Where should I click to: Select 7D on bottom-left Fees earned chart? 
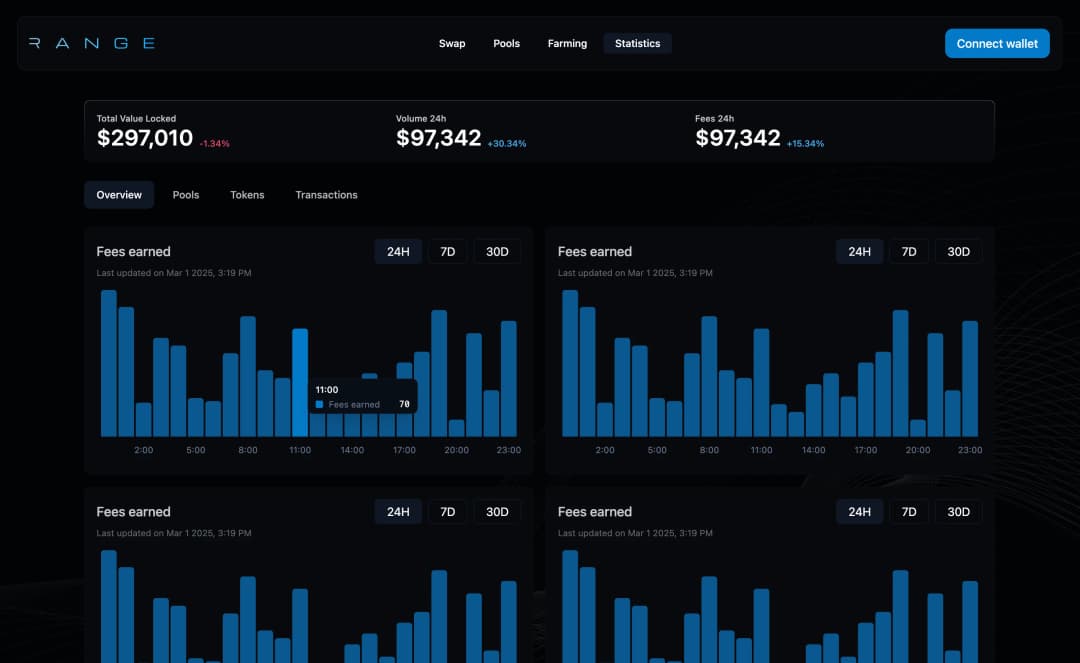tap(447, 512)
